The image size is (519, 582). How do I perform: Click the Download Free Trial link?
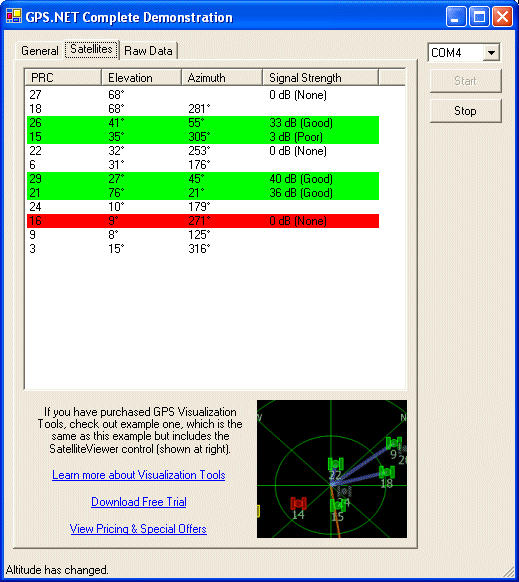pos(139,502)
